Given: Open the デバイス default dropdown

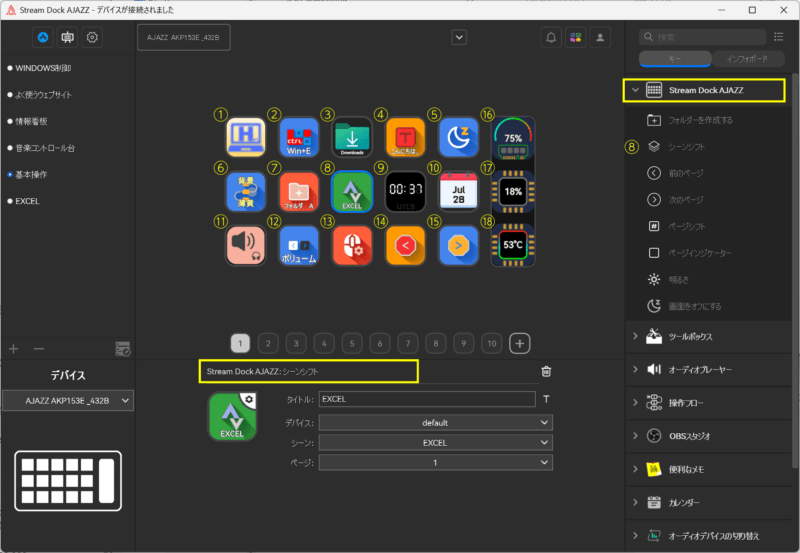Looking at the screenshot, I should pos(435,423).
